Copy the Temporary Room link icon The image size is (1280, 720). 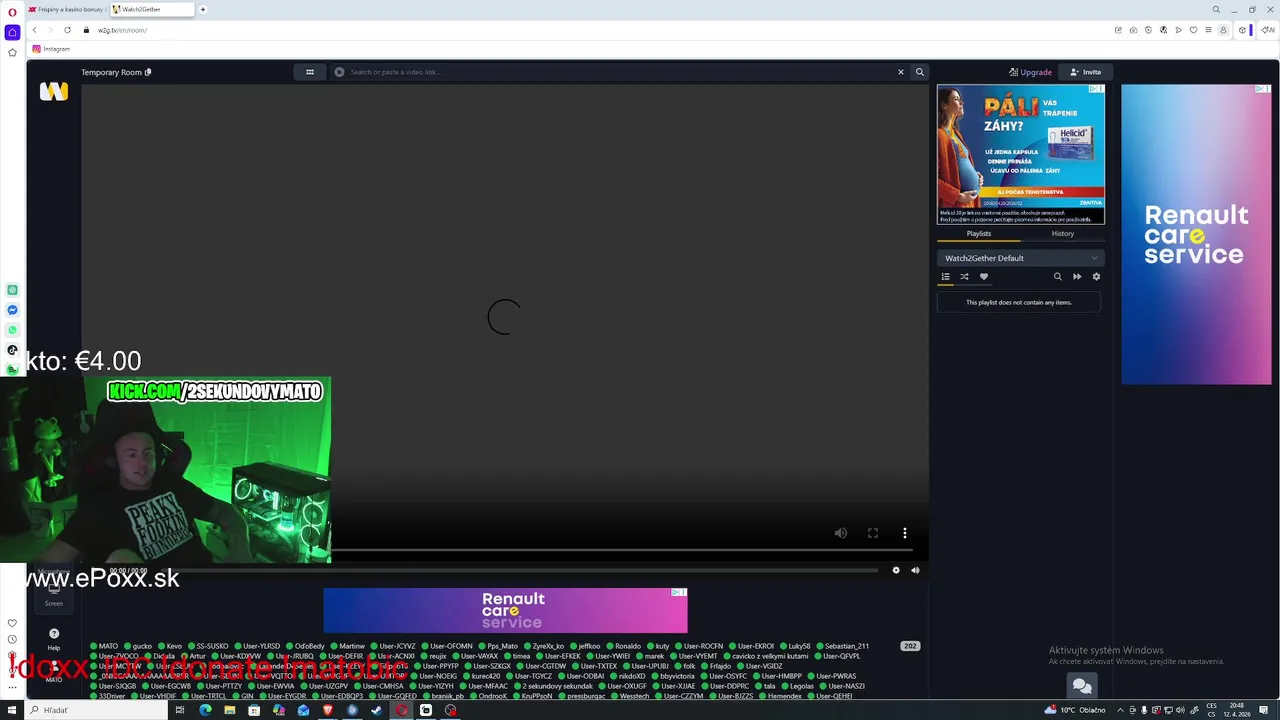(148, 72)
